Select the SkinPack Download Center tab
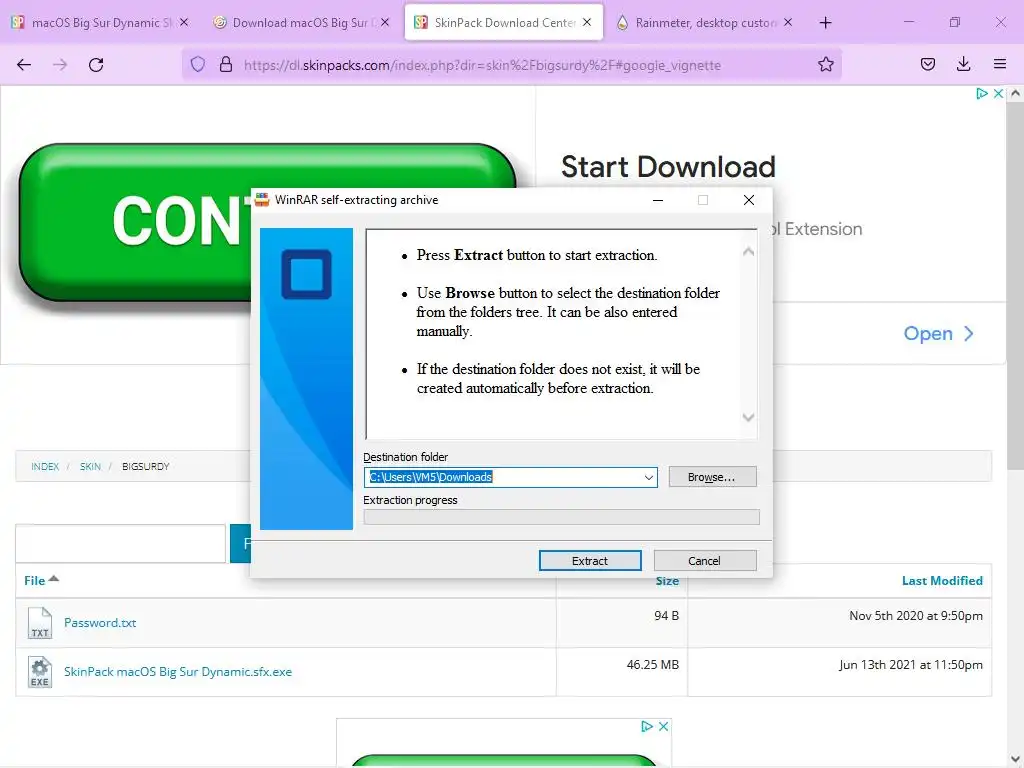Screen dimensions: 1024x768 tap(504, 23)
